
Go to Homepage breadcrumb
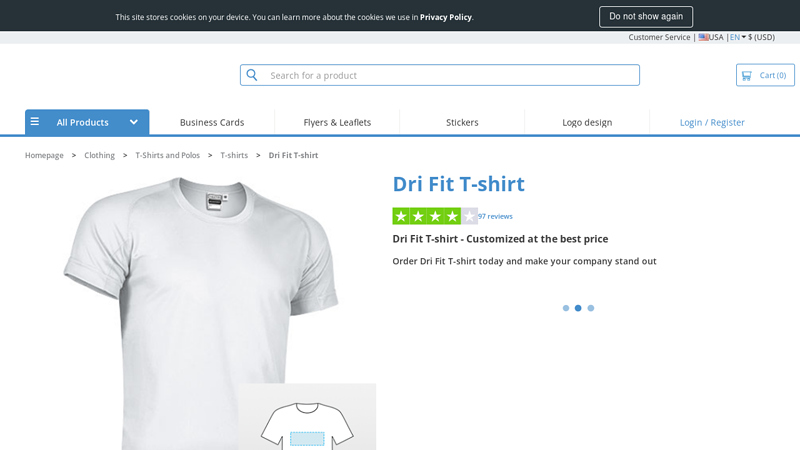pos(44,155)
